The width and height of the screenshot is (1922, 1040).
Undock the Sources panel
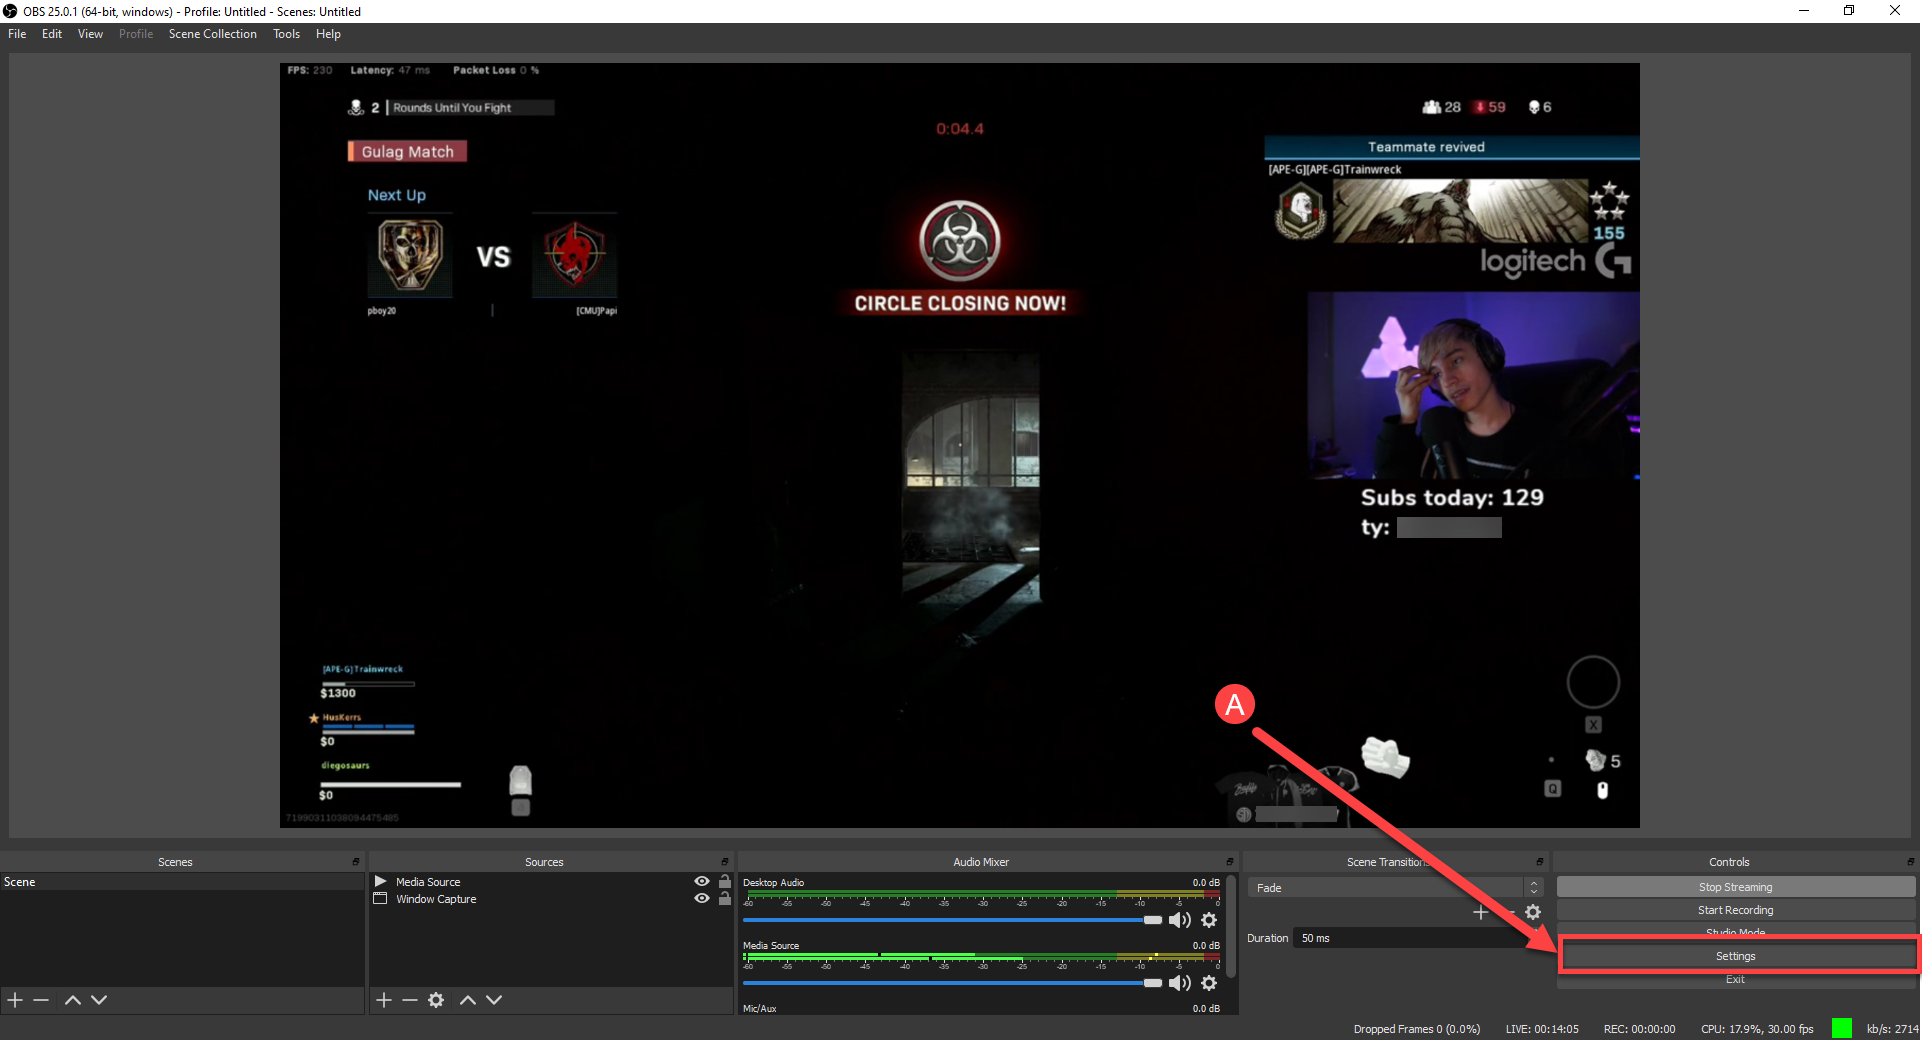(x=725, y=862)
